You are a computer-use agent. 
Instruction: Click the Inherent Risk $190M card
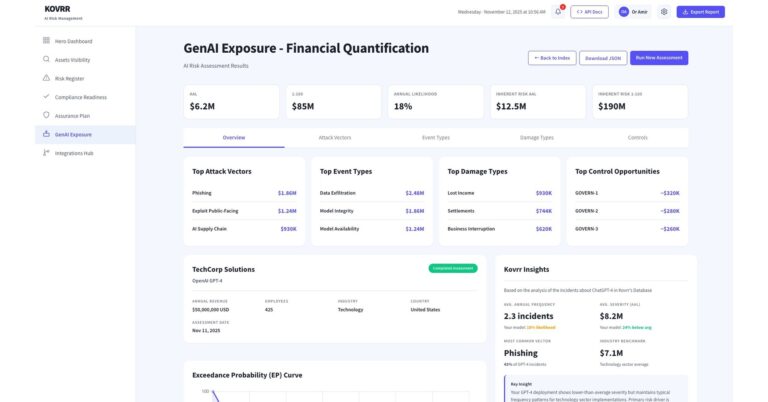640,102
